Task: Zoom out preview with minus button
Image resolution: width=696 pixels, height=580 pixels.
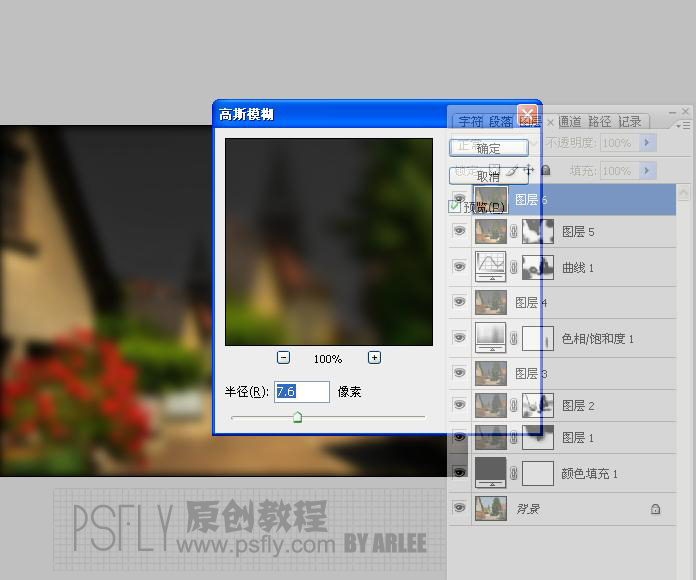Action: (x=283, y=358)
